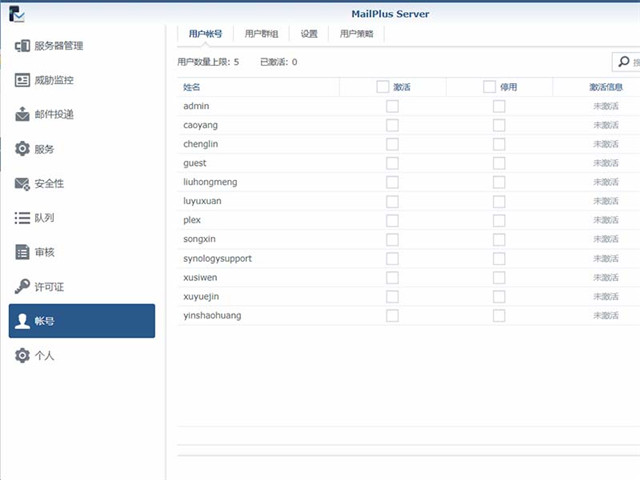The image size is (640, 480).
Task: Open the 设置 tab
Action: pos(309,34)
